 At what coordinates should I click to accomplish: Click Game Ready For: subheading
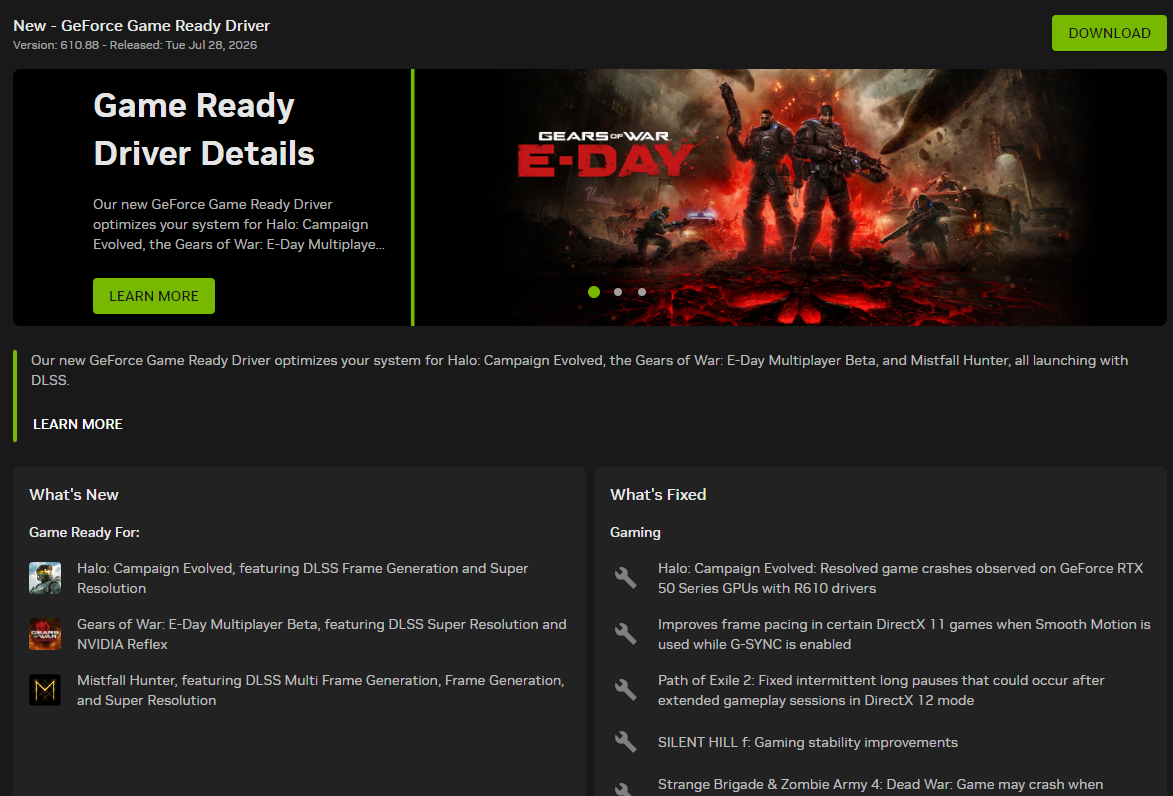coord(85,532)
